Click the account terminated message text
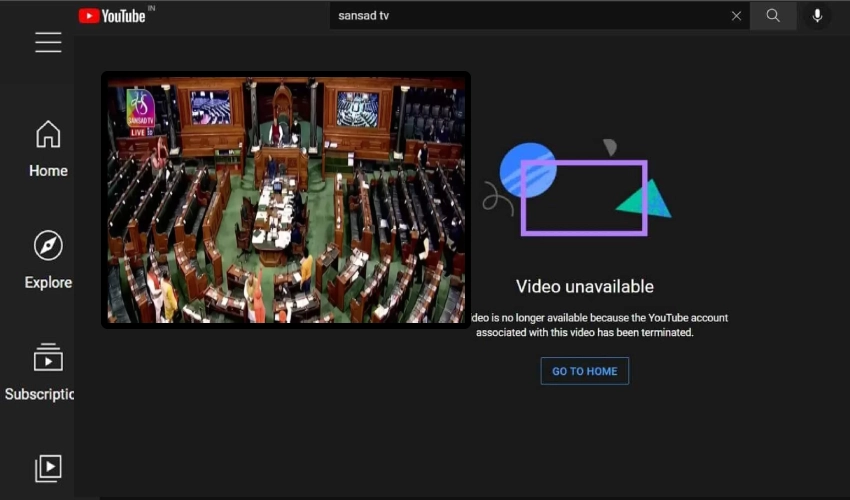Image resolution: width=850 pixels, height=500 pixels. pyautogui.click(x=599, y=325)
